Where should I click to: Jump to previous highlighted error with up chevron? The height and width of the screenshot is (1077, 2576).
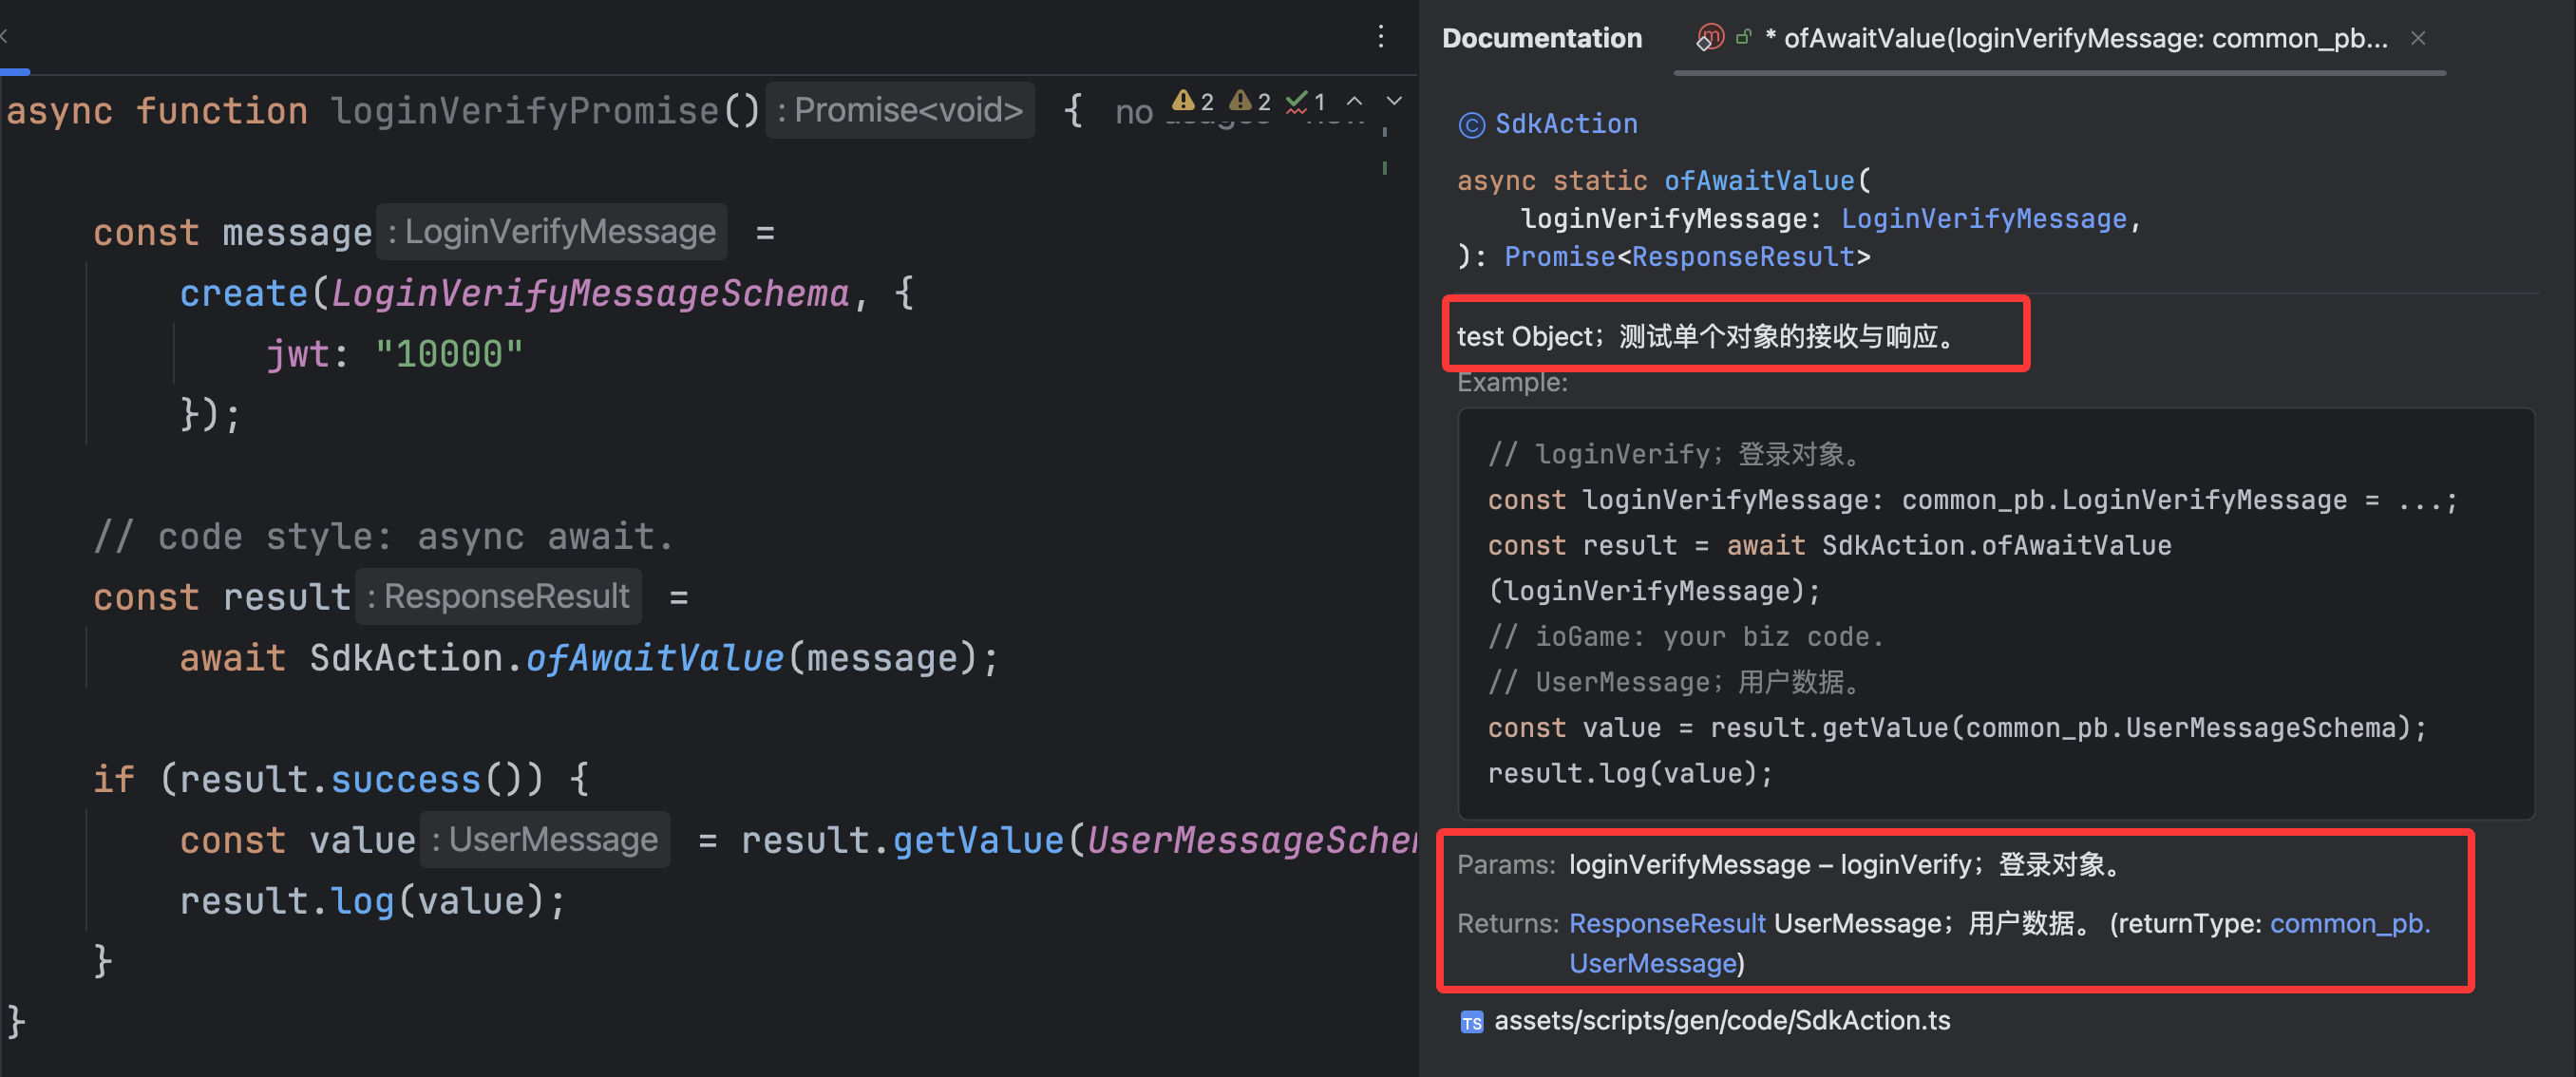point(1354,101)
